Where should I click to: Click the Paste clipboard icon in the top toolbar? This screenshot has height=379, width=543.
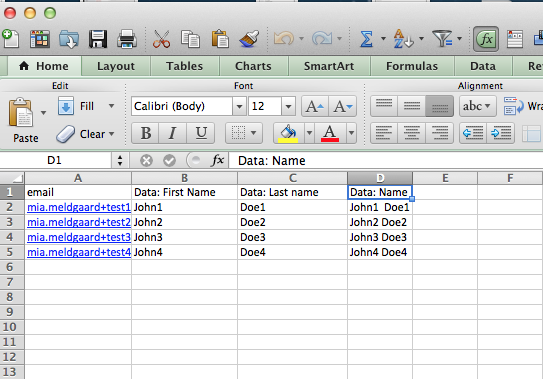point(220,38)
